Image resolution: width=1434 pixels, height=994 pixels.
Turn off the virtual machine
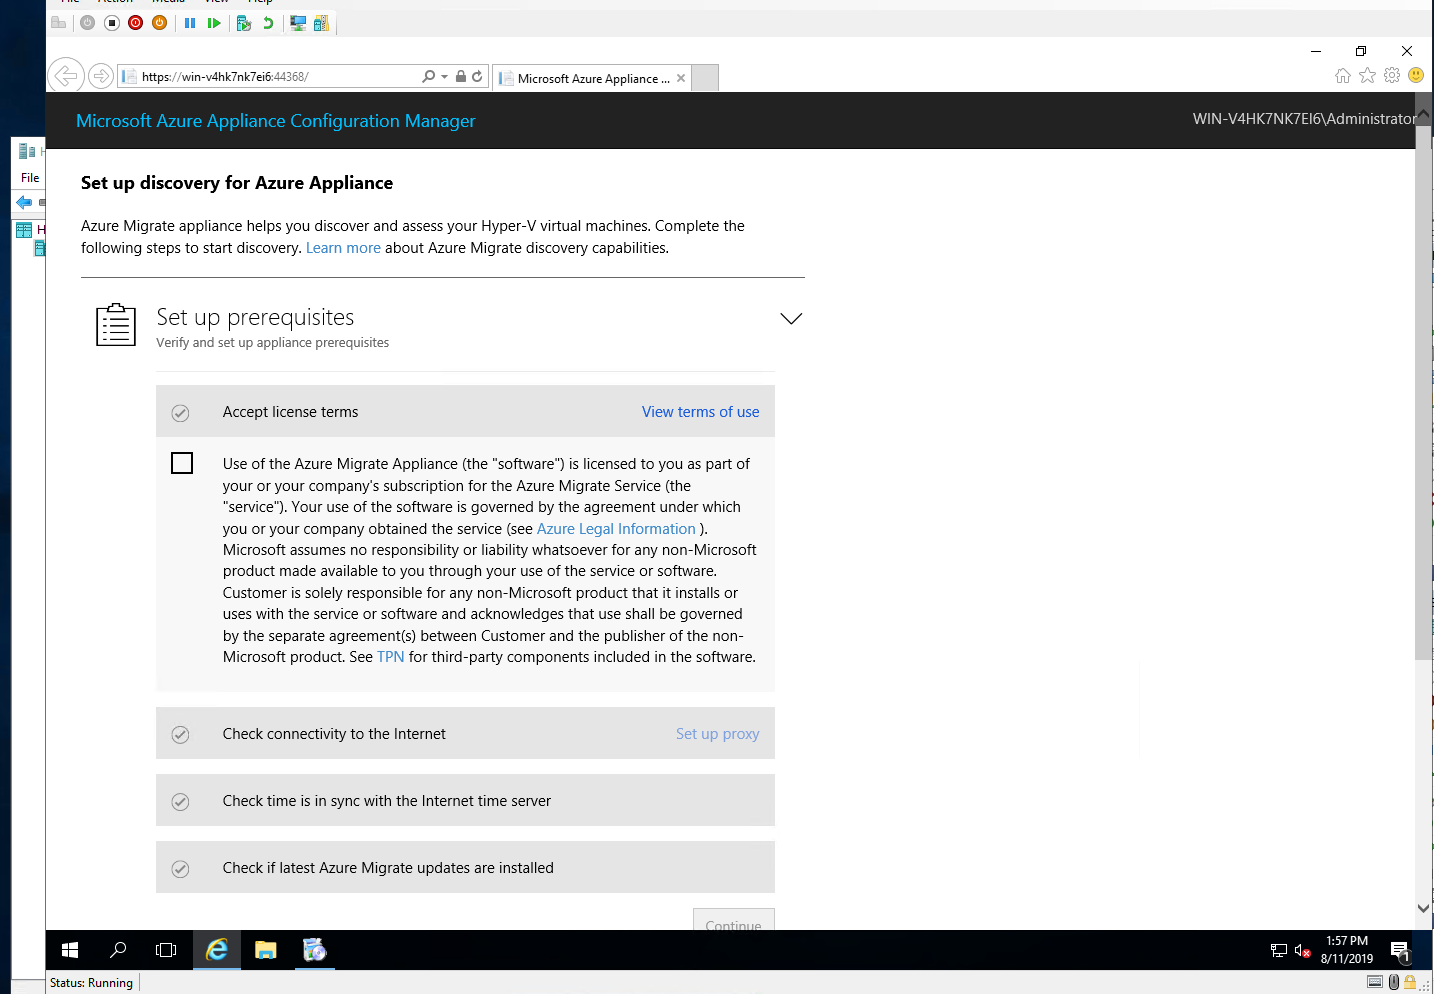pos(111,22)
